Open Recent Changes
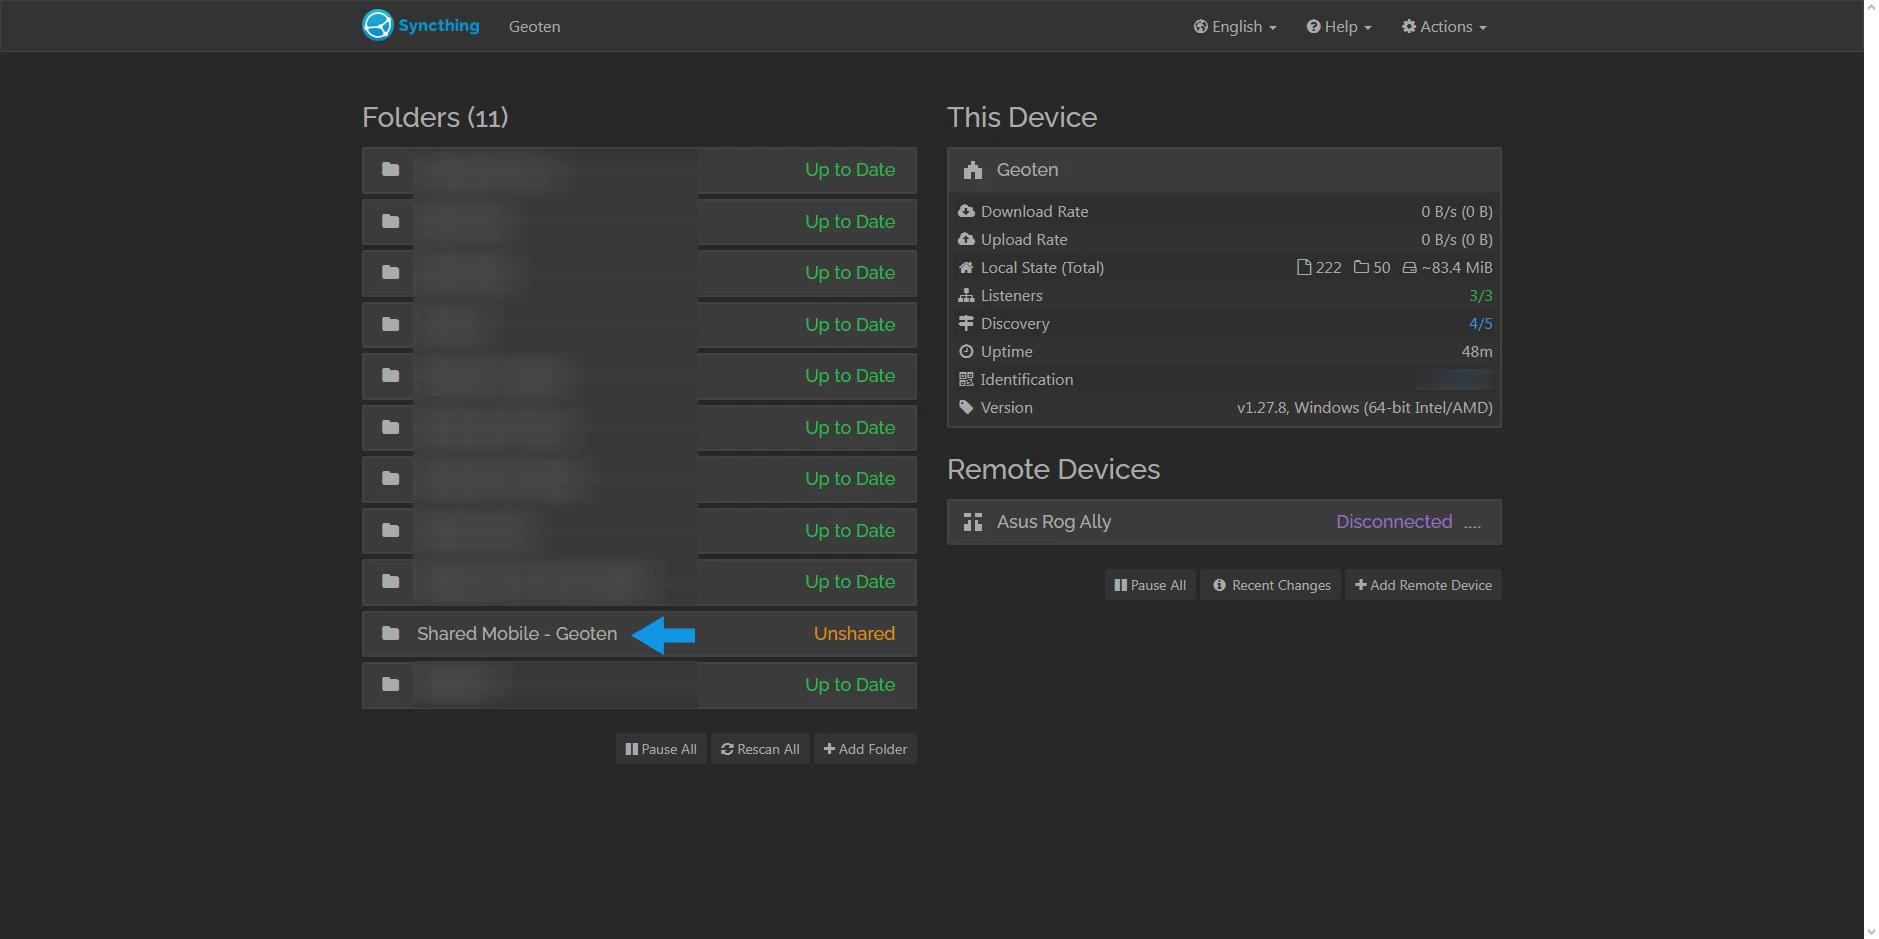This screenshot has height=939, width=1879. [1270, 584]
